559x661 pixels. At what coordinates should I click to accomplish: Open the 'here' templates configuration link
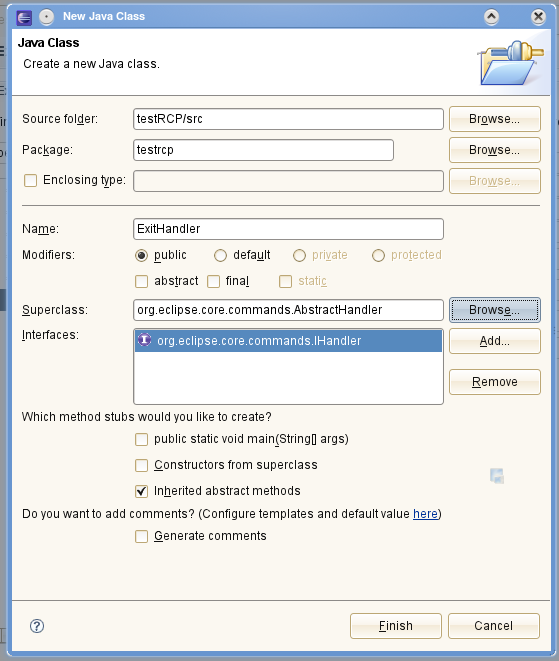[425, 514]
